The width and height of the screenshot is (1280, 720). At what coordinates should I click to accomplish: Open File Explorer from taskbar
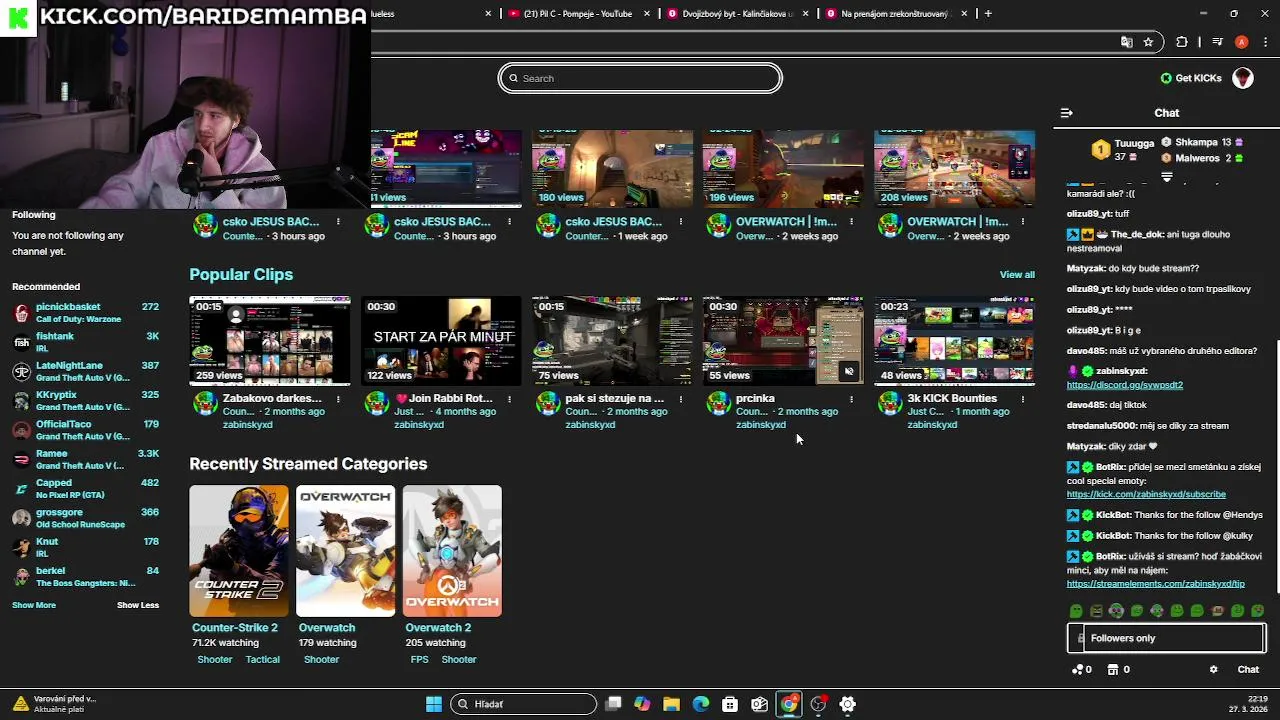(x=672, y=704)
